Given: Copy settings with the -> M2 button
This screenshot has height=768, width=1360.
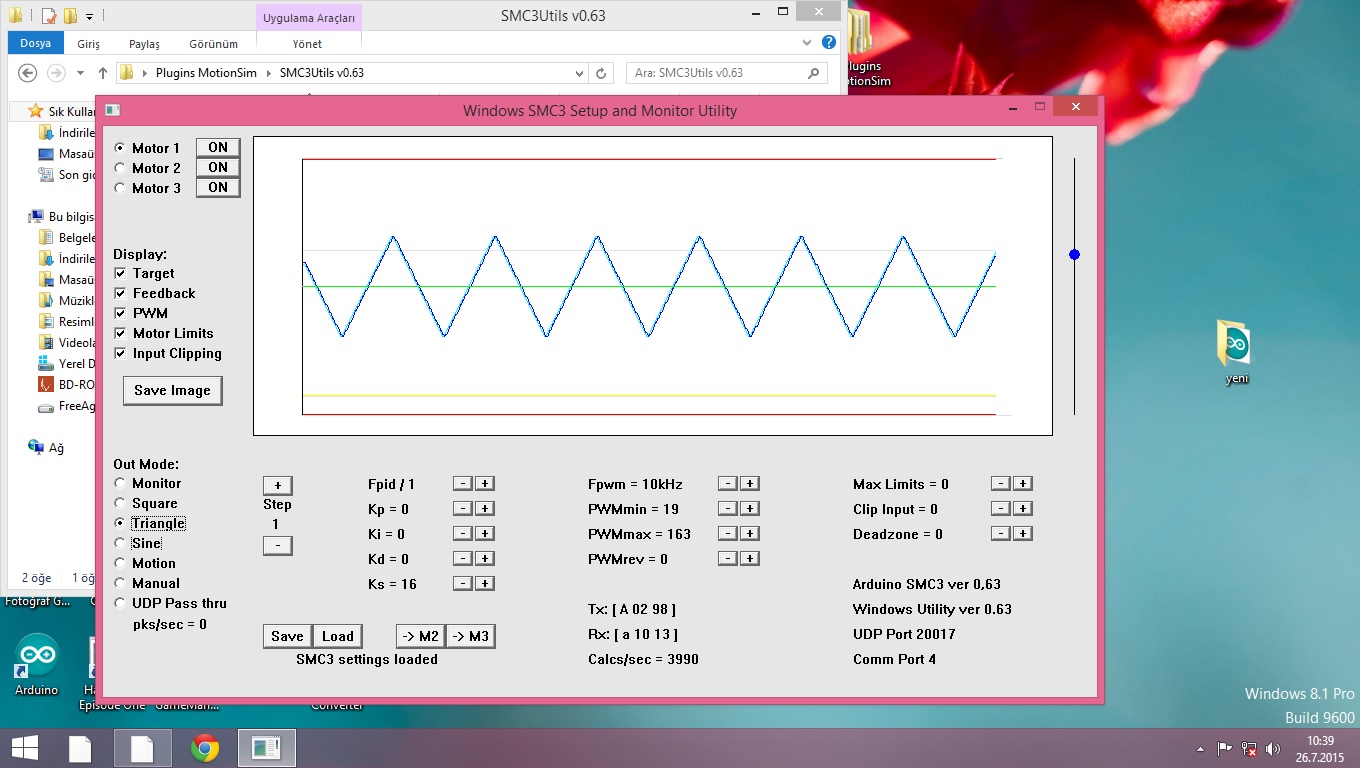Looking at the screenshot, I should [x=420, y=637].
